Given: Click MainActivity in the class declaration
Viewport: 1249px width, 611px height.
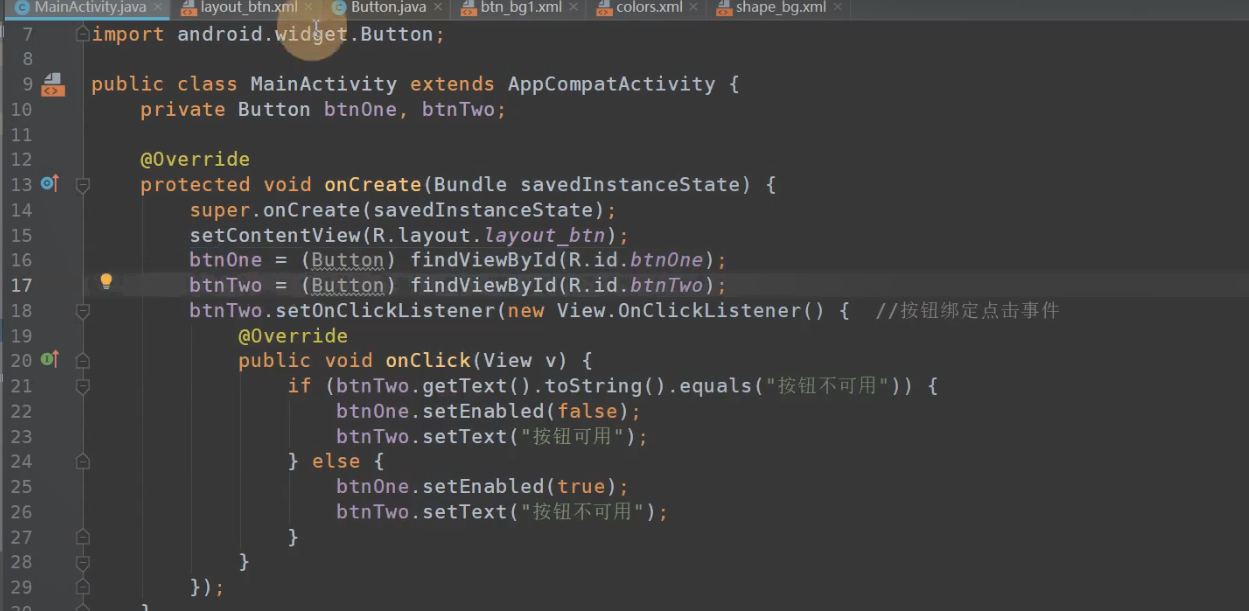Looking at the screenshot, I should click(323, 84).
